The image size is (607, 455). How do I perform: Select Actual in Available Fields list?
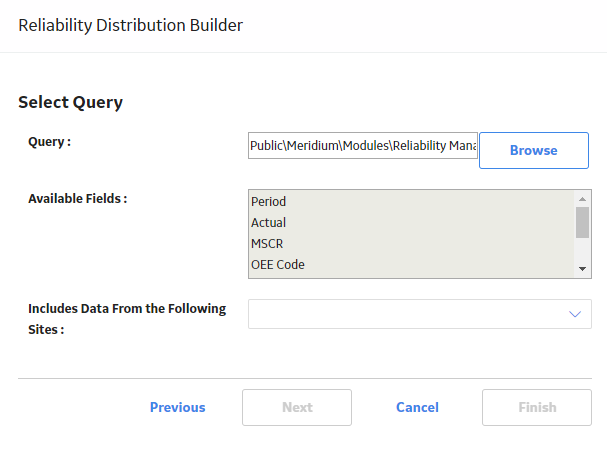click(411, 223)
